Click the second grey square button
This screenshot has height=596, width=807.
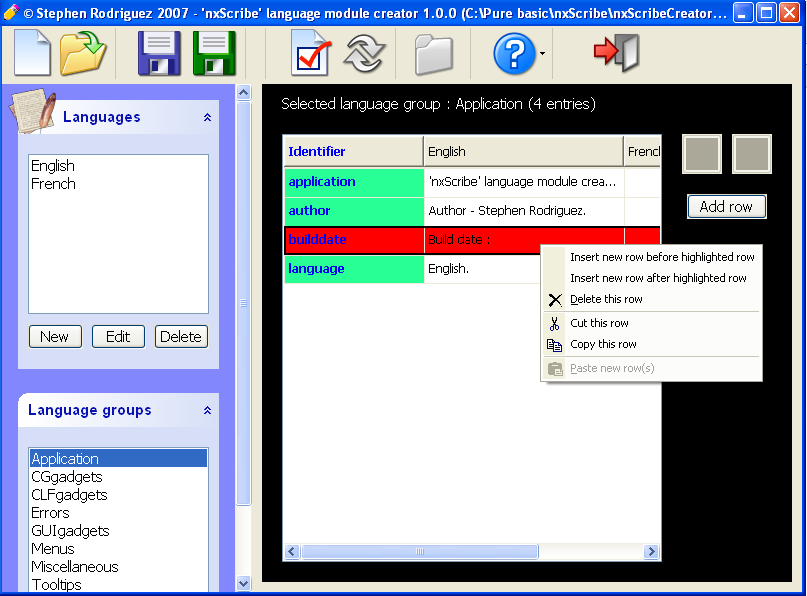(751, 154)
